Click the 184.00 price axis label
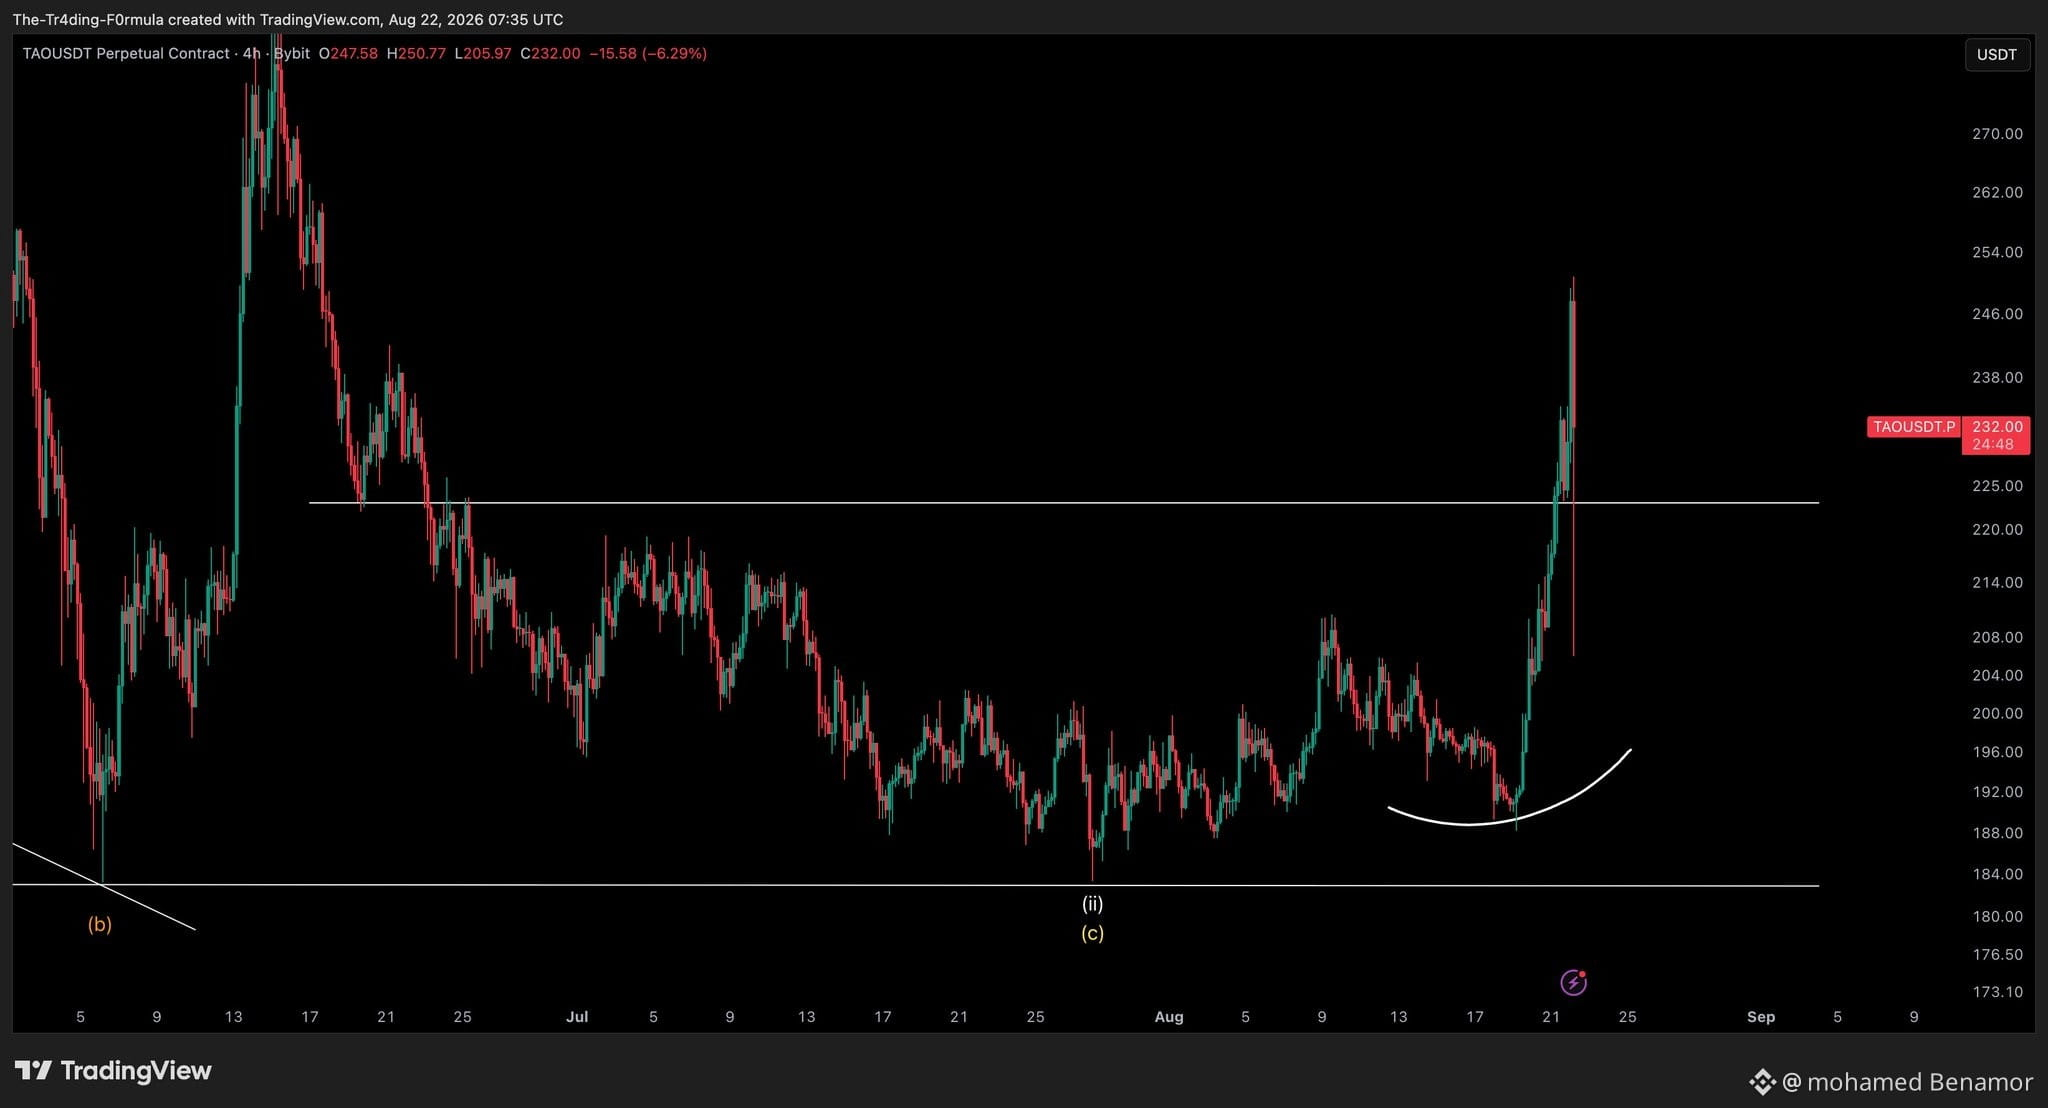Viewport: 2048px width, 1108px height. [x=1997, y=874]
